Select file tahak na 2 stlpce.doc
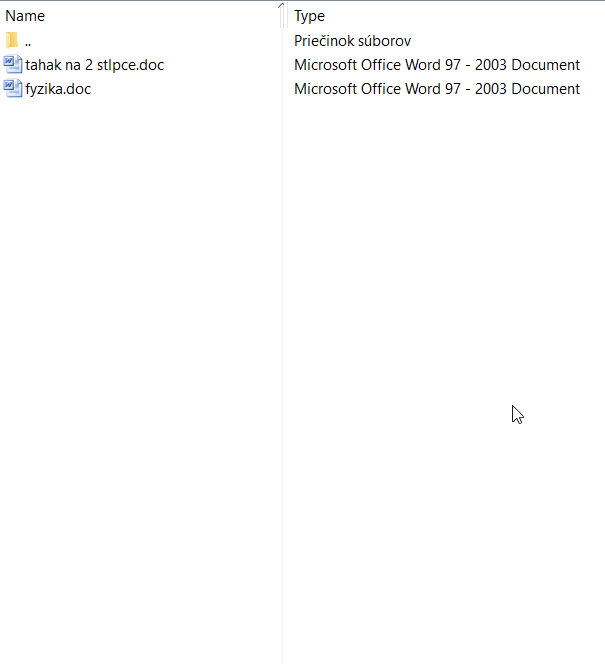 pos(94,65)
